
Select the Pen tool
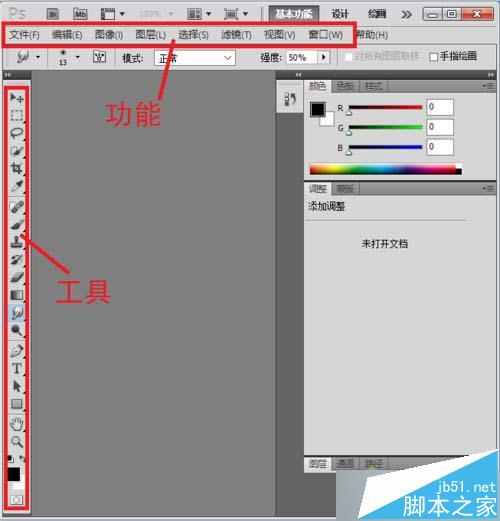tap(17, 350)
